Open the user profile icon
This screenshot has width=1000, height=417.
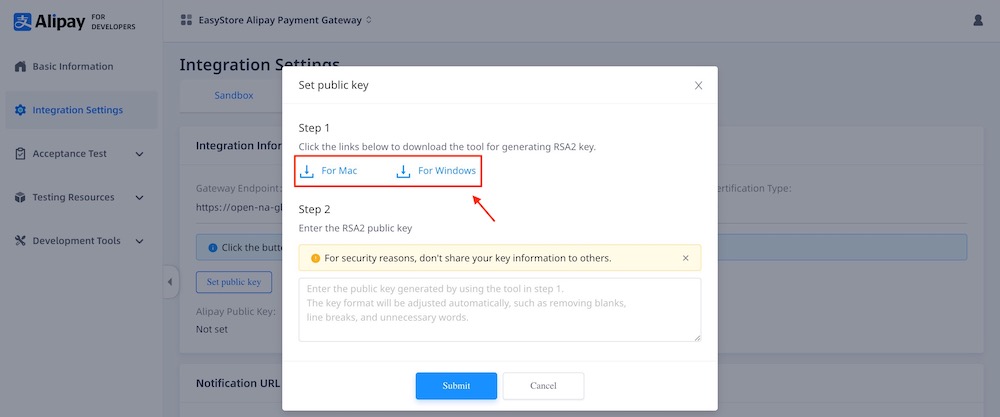click(x=978, y=20)
